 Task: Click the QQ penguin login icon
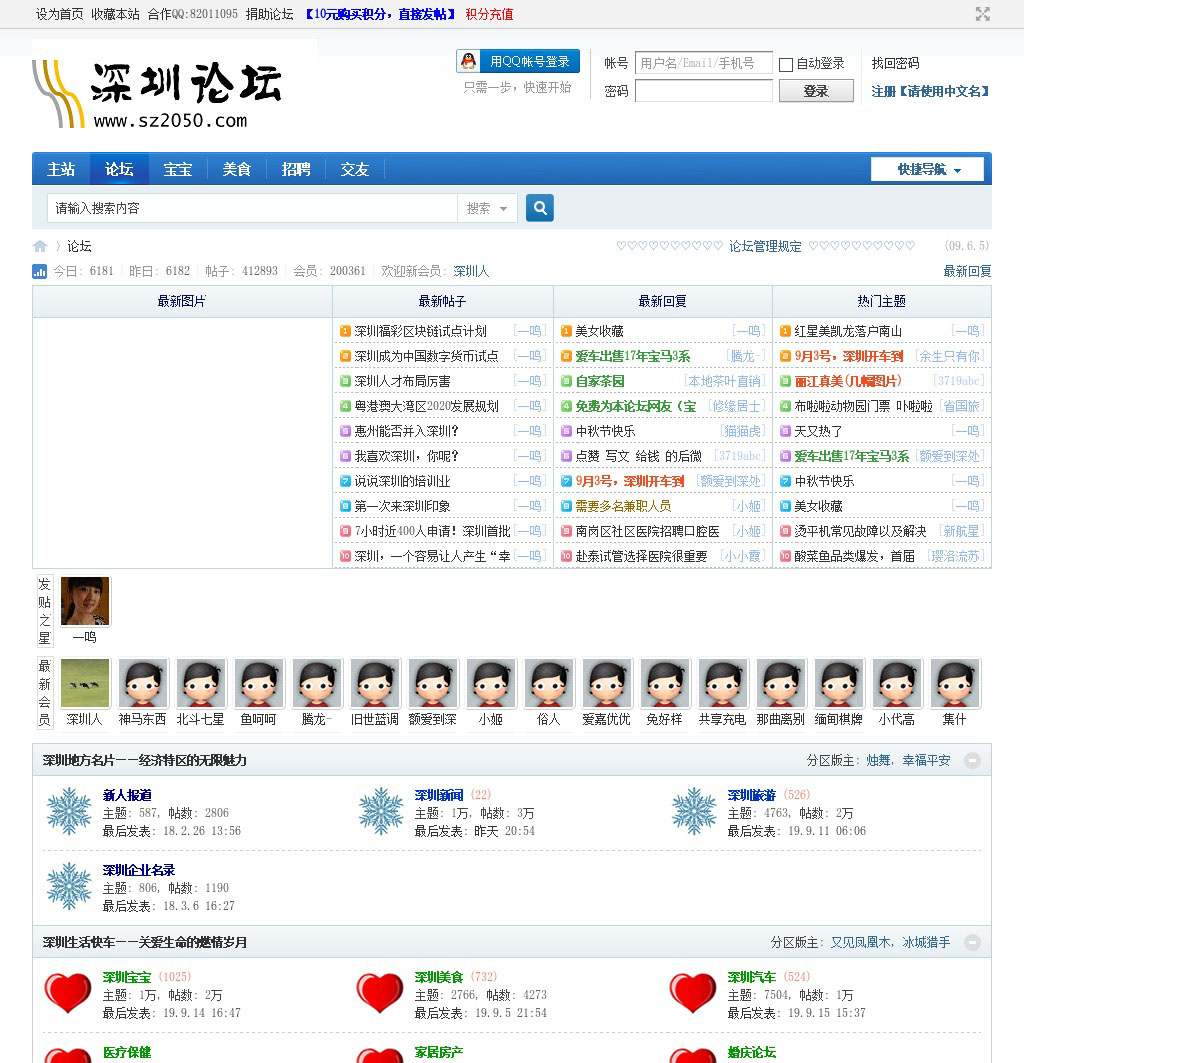coord(468,62)
